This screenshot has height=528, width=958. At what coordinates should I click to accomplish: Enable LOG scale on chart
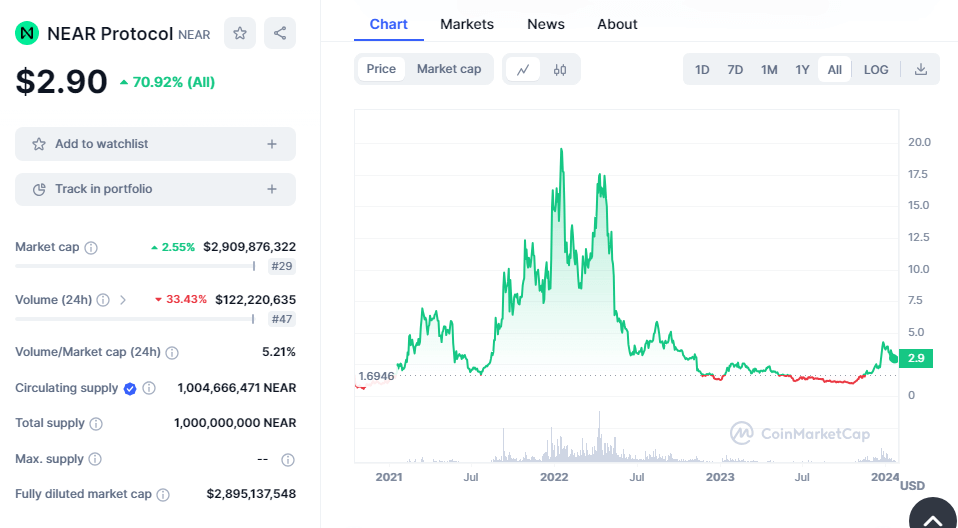(x=876, y=69)
